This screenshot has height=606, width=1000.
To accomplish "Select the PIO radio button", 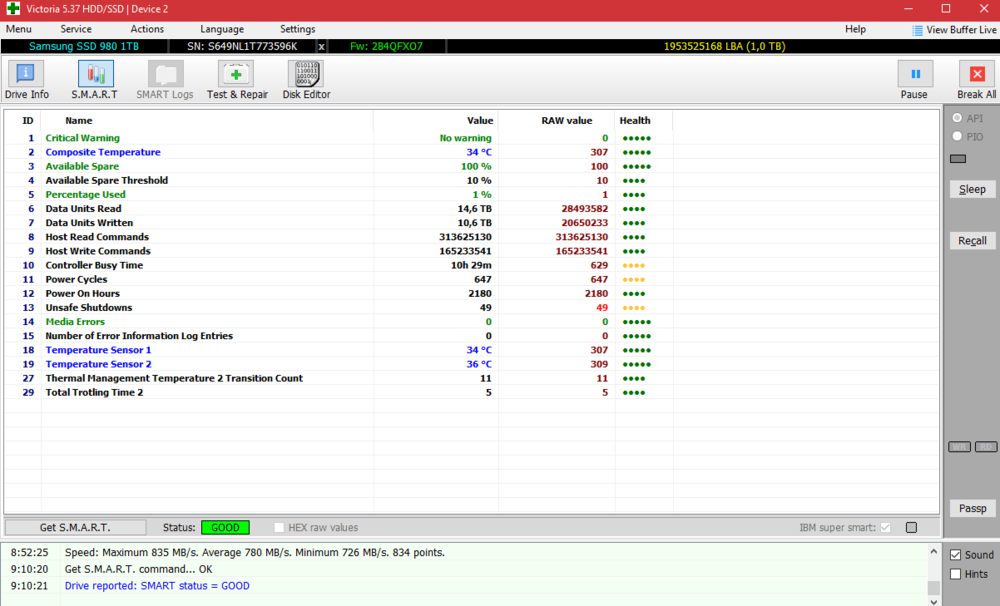I will click(957, 136).
